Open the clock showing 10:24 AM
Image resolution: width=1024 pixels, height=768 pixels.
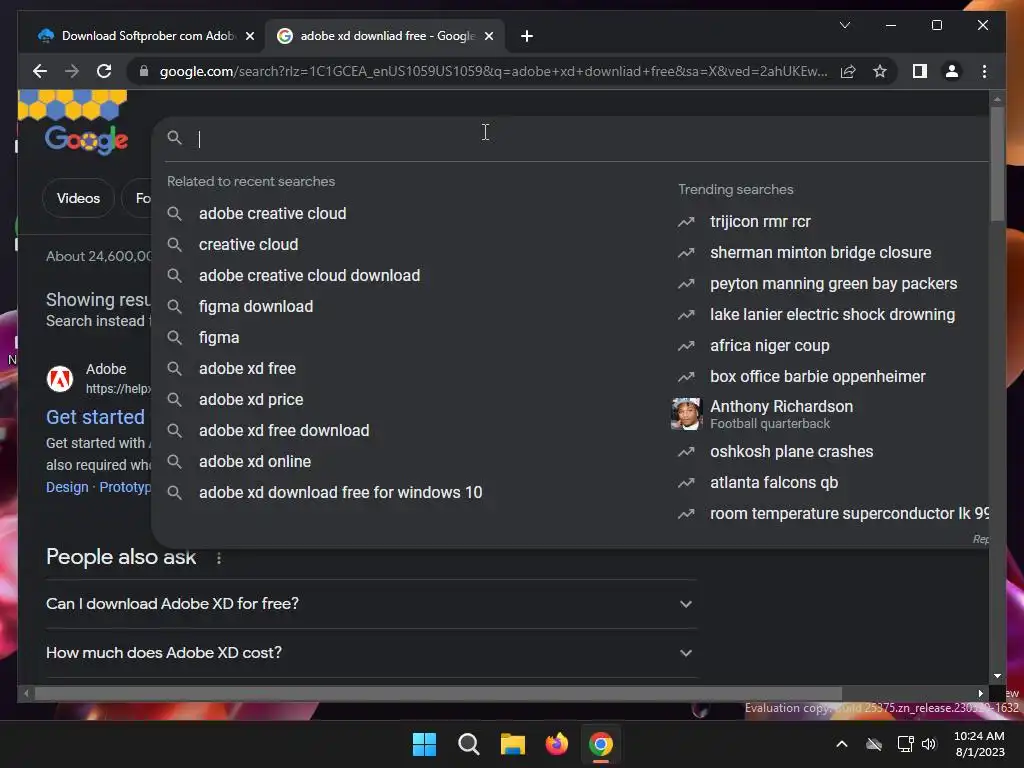tap(979, 744)
